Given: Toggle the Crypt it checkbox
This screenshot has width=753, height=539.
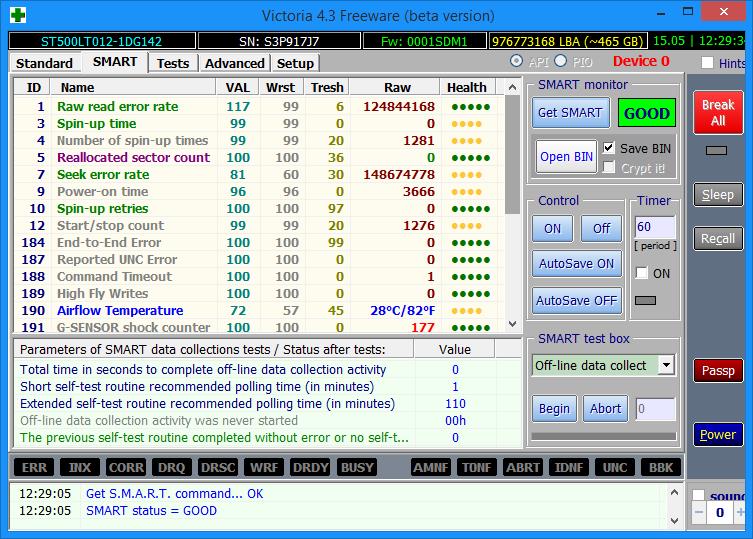Looking at the screenshot, I should coord(608,168).
